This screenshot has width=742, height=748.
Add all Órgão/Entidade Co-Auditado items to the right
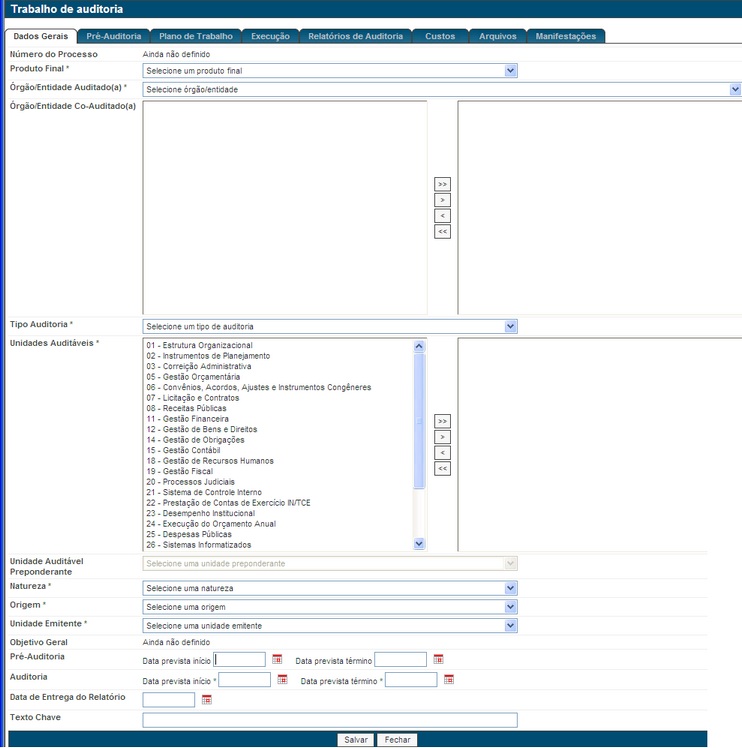click(442, 184)
